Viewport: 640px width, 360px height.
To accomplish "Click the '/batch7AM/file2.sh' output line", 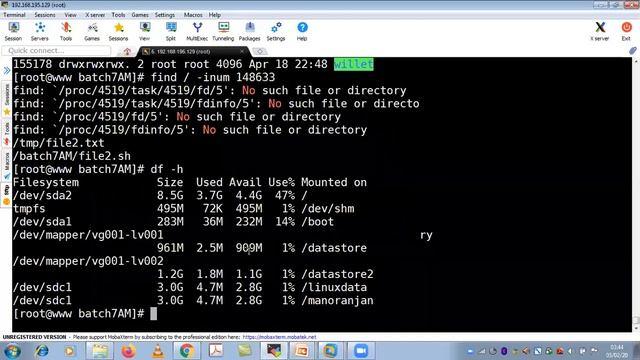I will (72, 156).
